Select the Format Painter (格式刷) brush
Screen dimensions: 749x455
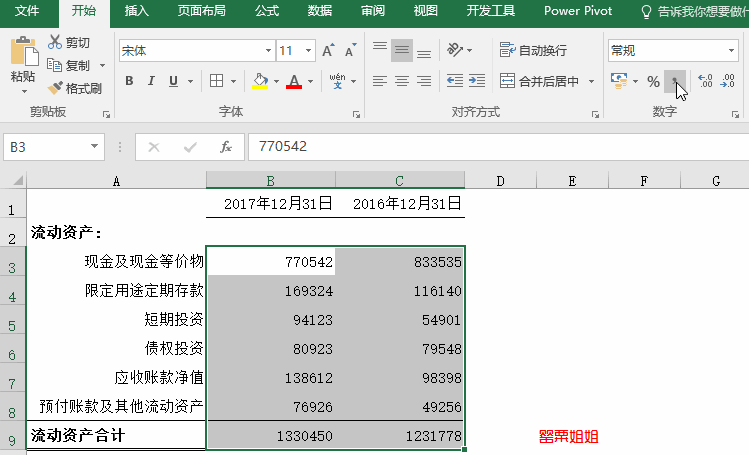click(55, 88)
